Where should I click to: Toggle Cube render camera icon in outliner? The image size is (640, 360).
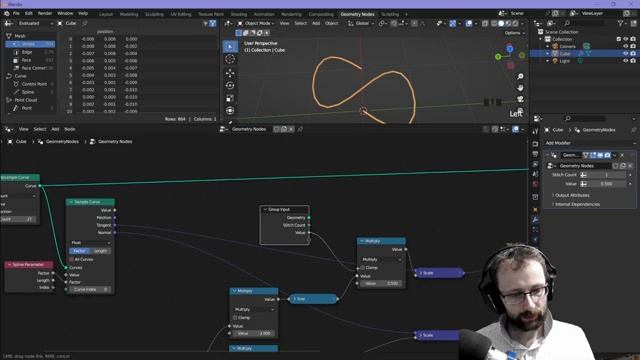pyautogui.click(x=633, y=53)
